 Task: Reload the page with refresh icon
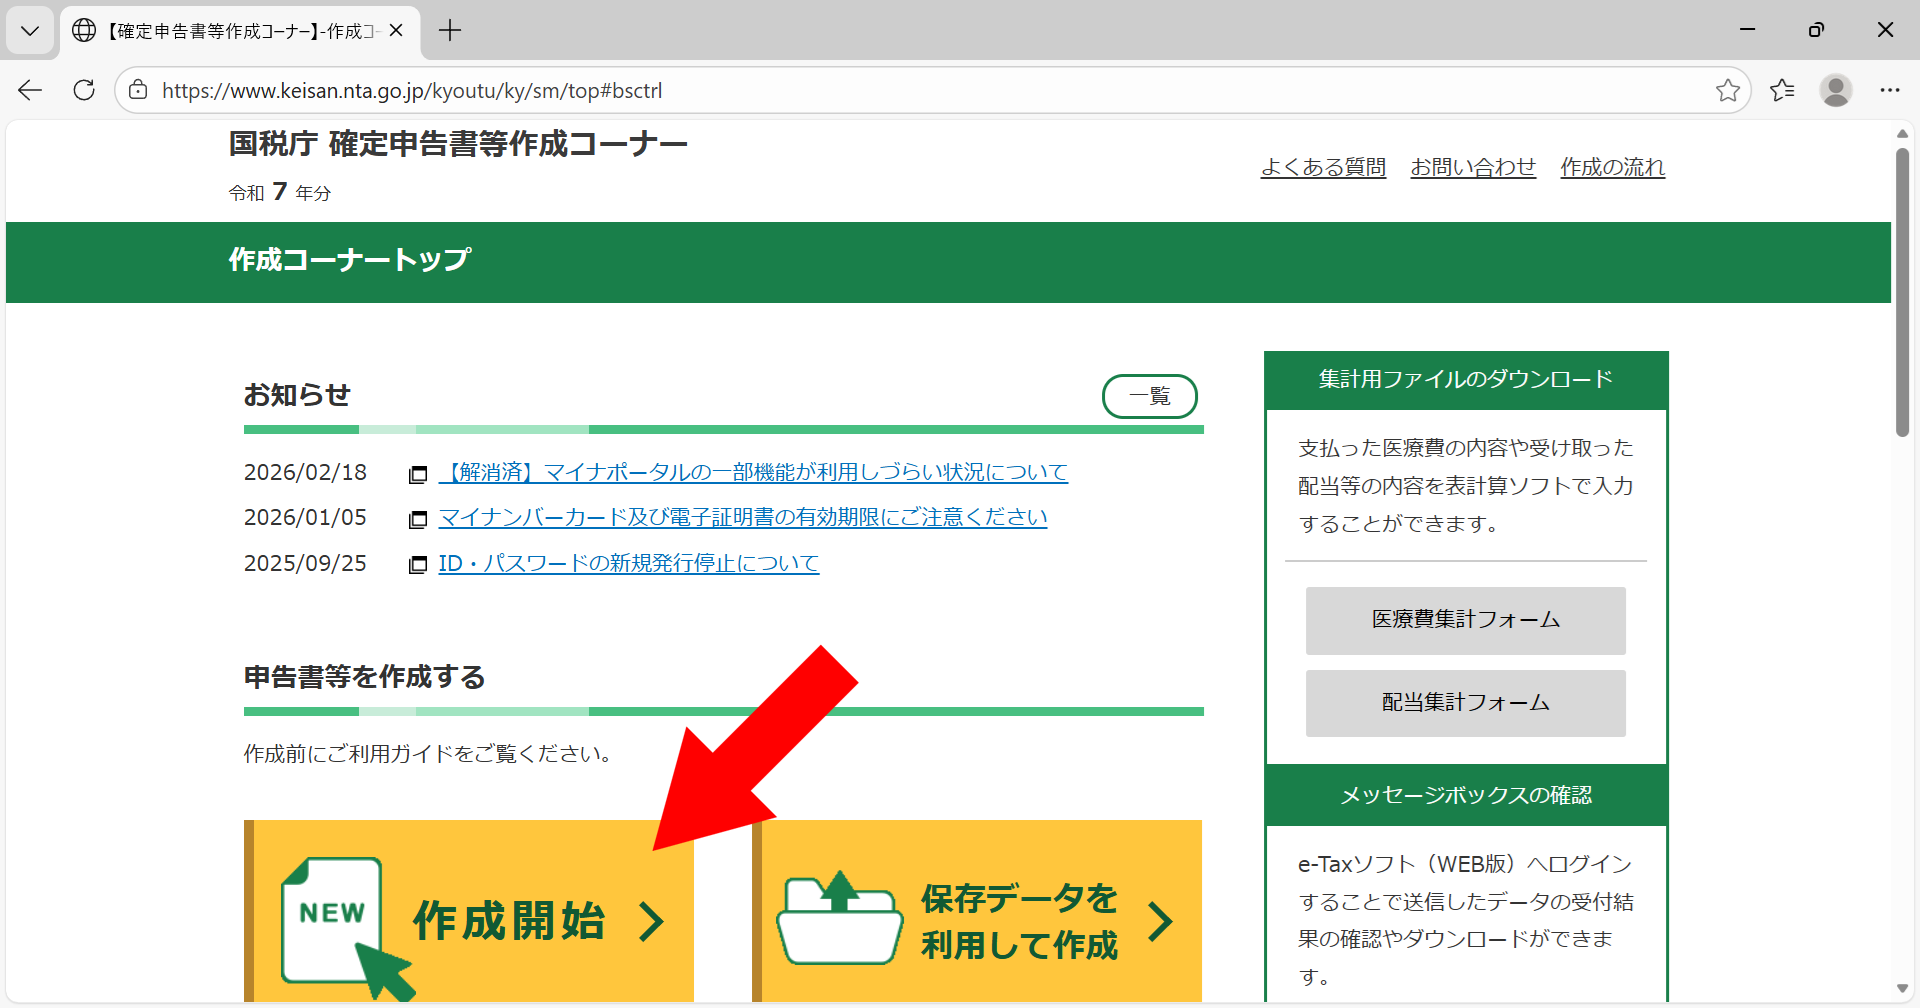(84, 90)
